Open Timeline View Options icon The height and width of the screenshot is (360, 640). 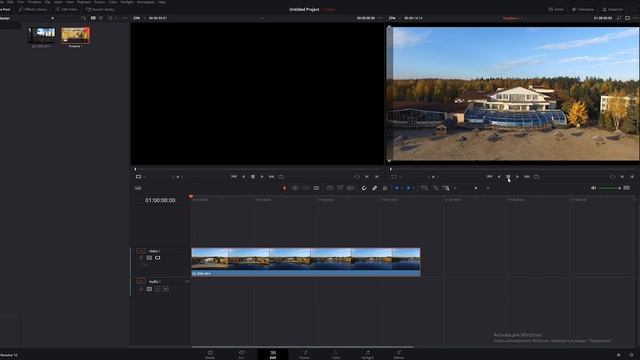pos(138,188)
